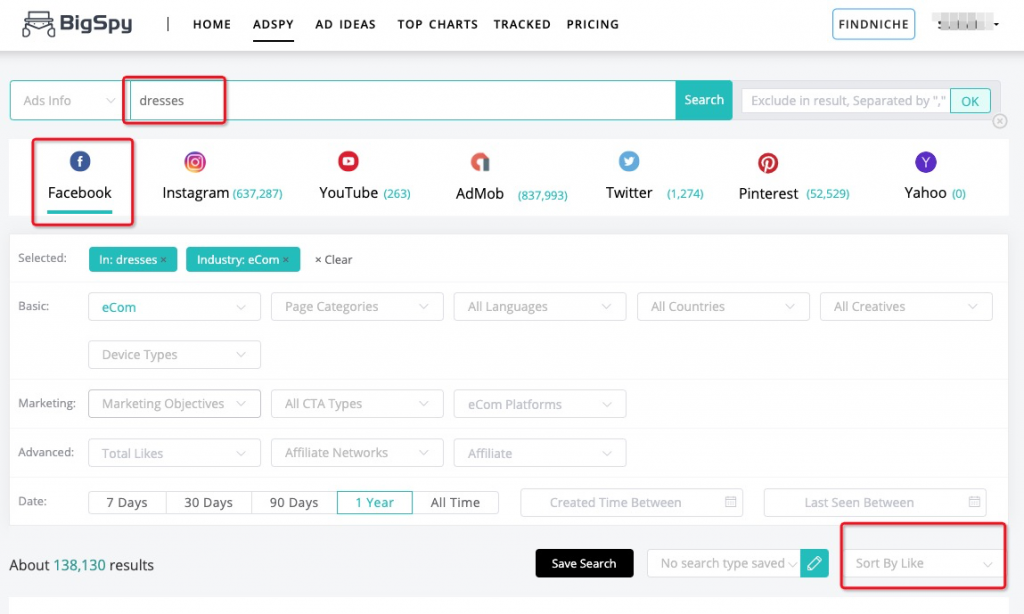The image size is (1024, 614).
Task: Go to the HOME nav item
Action: click(212, 24)
